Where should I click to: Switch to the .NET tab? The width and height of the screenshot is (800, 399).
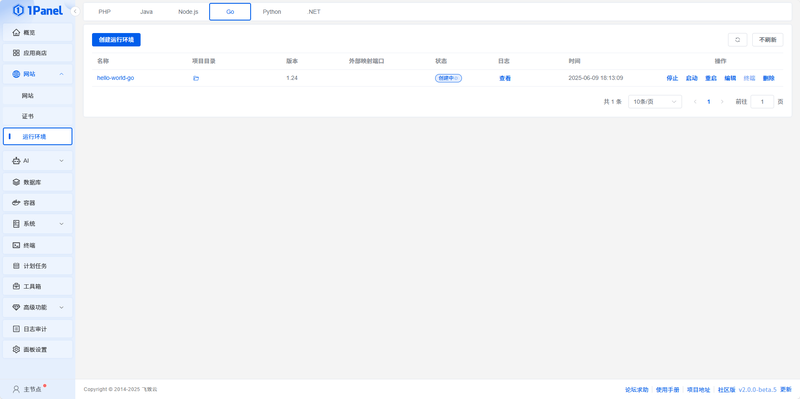pyautogui.click(x=314, y=12)
